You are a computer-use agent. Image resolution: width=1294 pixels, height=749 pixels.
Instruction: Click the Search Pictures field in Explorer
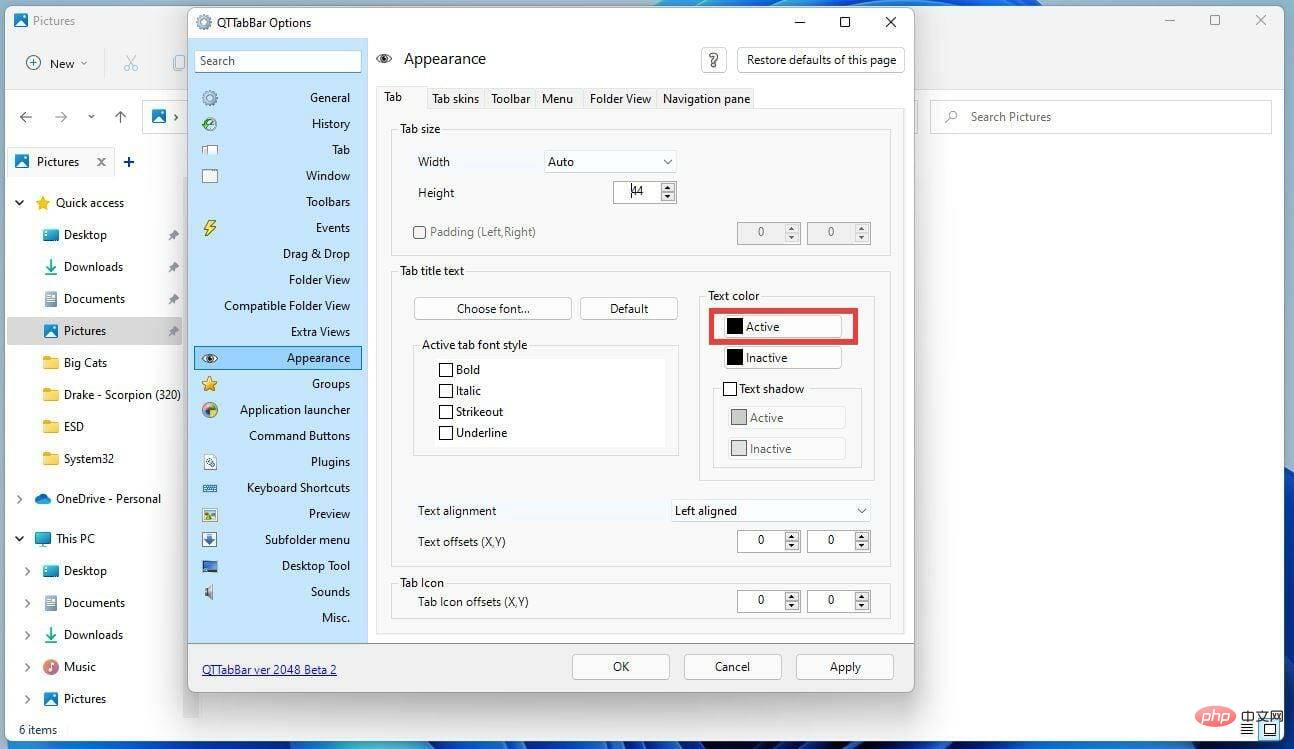(1101, 117)
